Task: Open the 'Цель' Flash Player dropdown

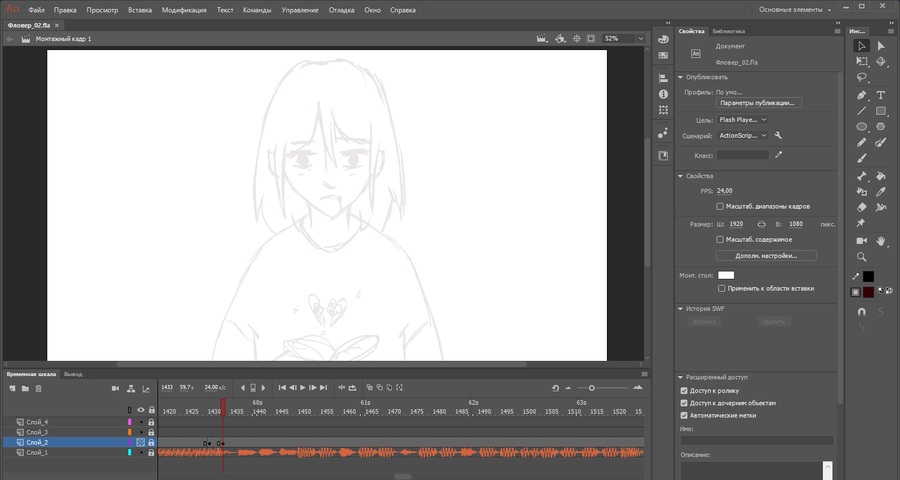Action: 742,119
